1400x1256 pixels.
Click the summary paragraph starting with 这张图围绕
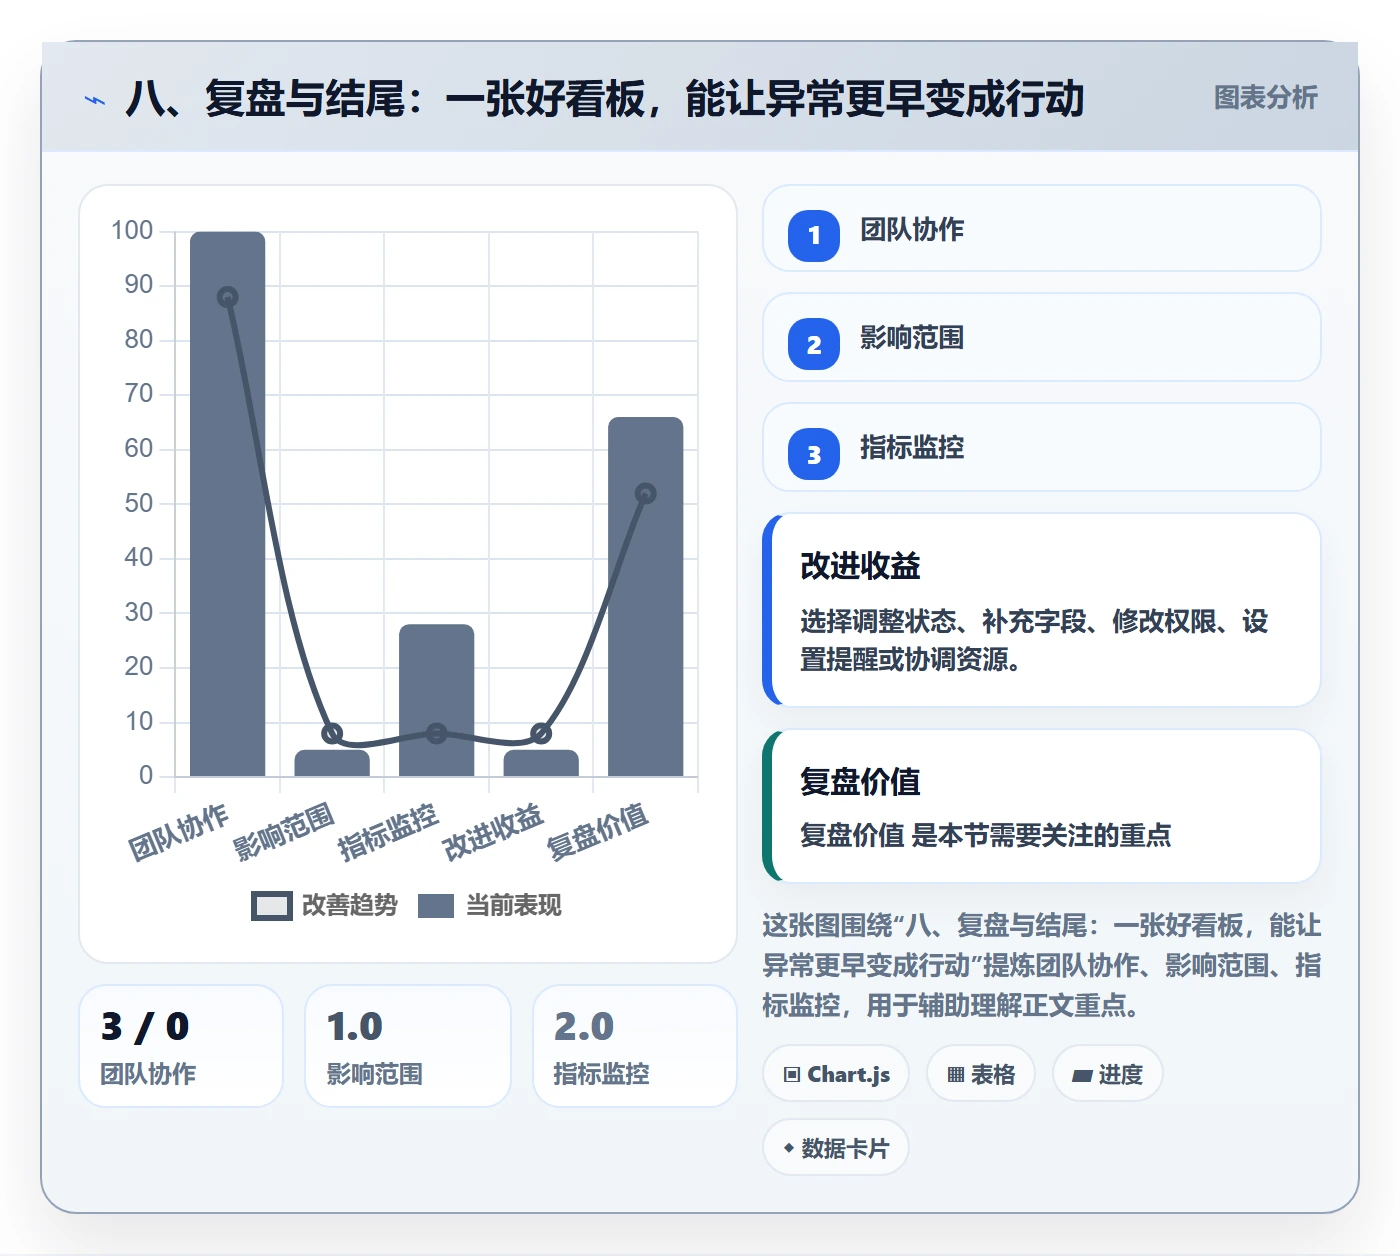click(x=1042, y=966)
